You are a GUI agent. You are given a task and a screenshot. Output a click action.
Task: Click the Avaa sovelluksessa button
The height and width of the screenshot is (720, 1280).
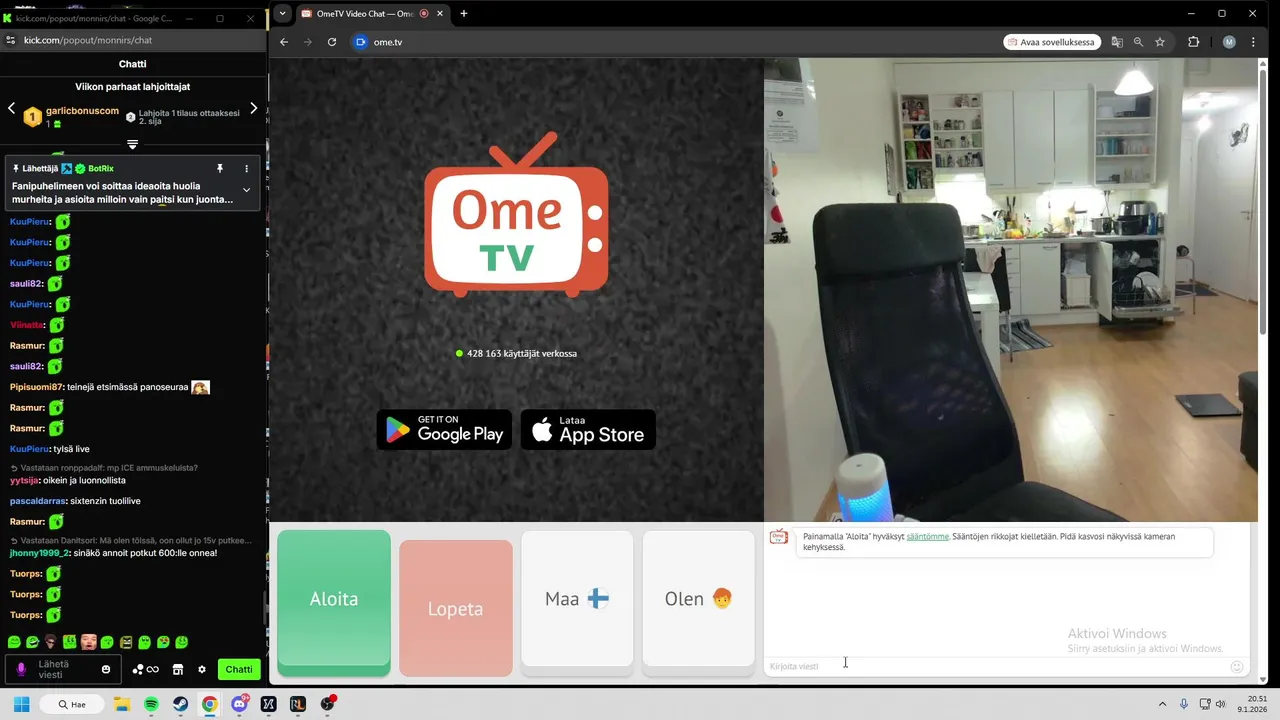click(1052, 42)
